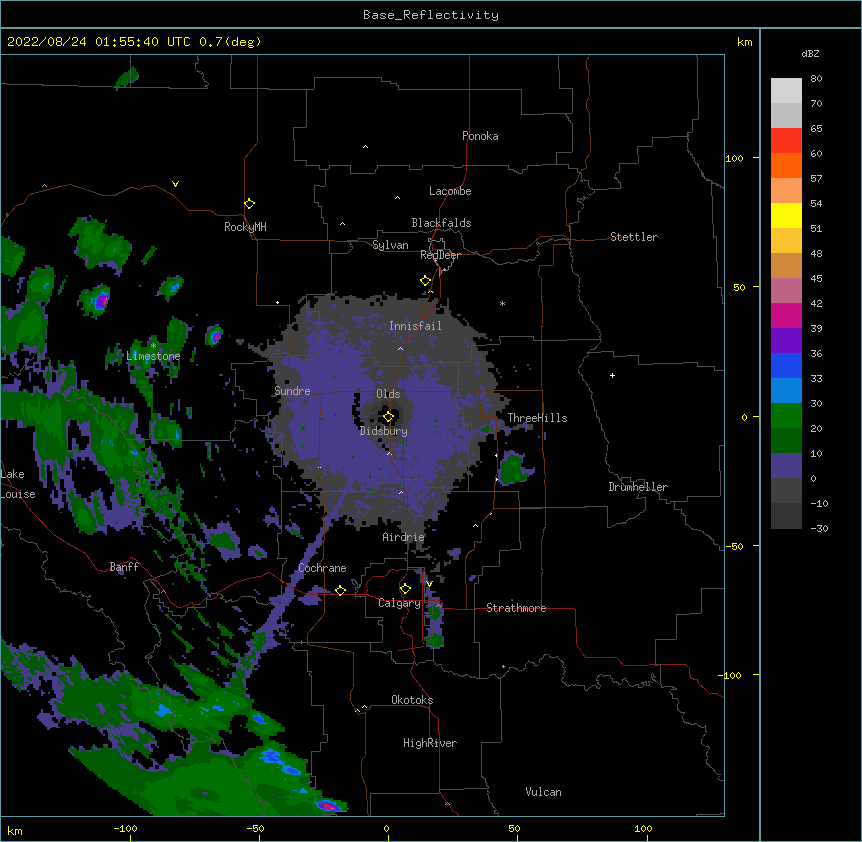Click the Drumheller town label

pyautogui.click(x=638, y=487)
